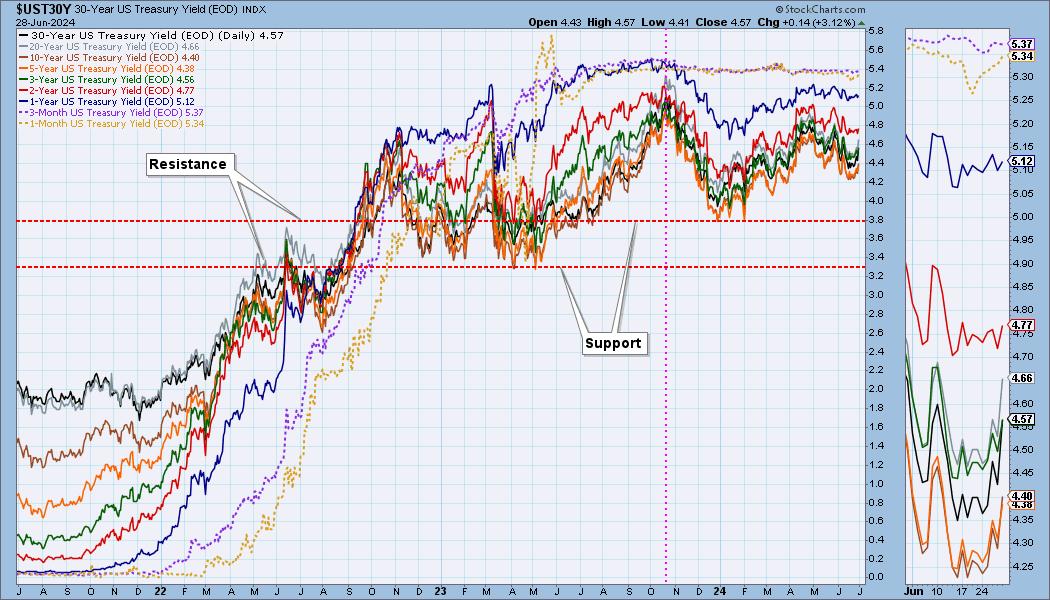1050x600 pixels.
Task: Click the 0.0 label on main chart y-axis
Action: [x=875, y=577]
